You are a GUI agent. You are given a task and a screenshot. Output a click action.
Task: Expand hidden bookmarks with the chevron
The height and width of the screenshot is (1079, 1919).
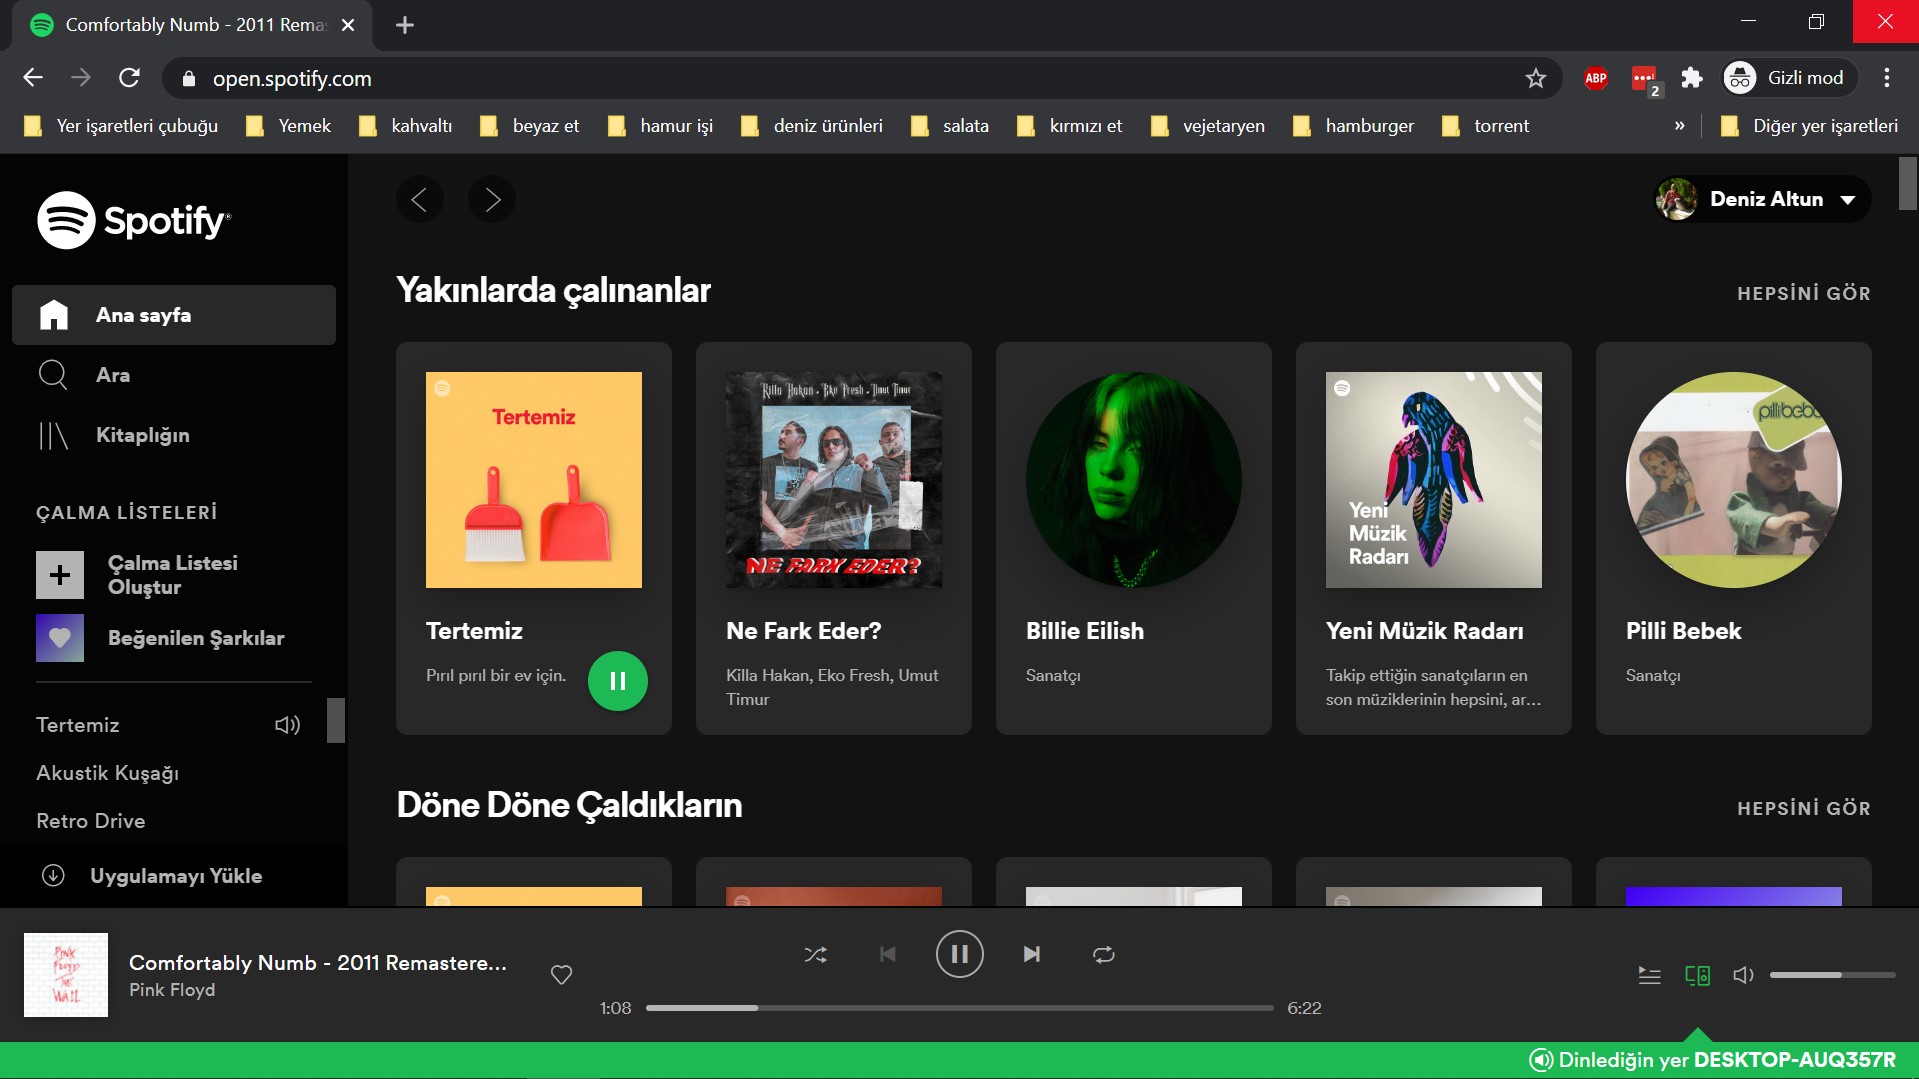1680,126
